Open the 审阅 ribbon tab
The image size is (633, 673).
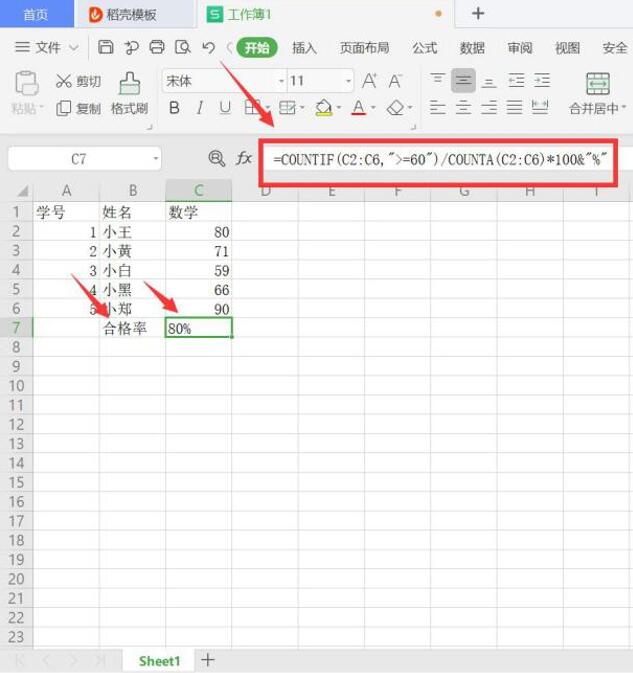pyautogui.click(x=520, y=48)
